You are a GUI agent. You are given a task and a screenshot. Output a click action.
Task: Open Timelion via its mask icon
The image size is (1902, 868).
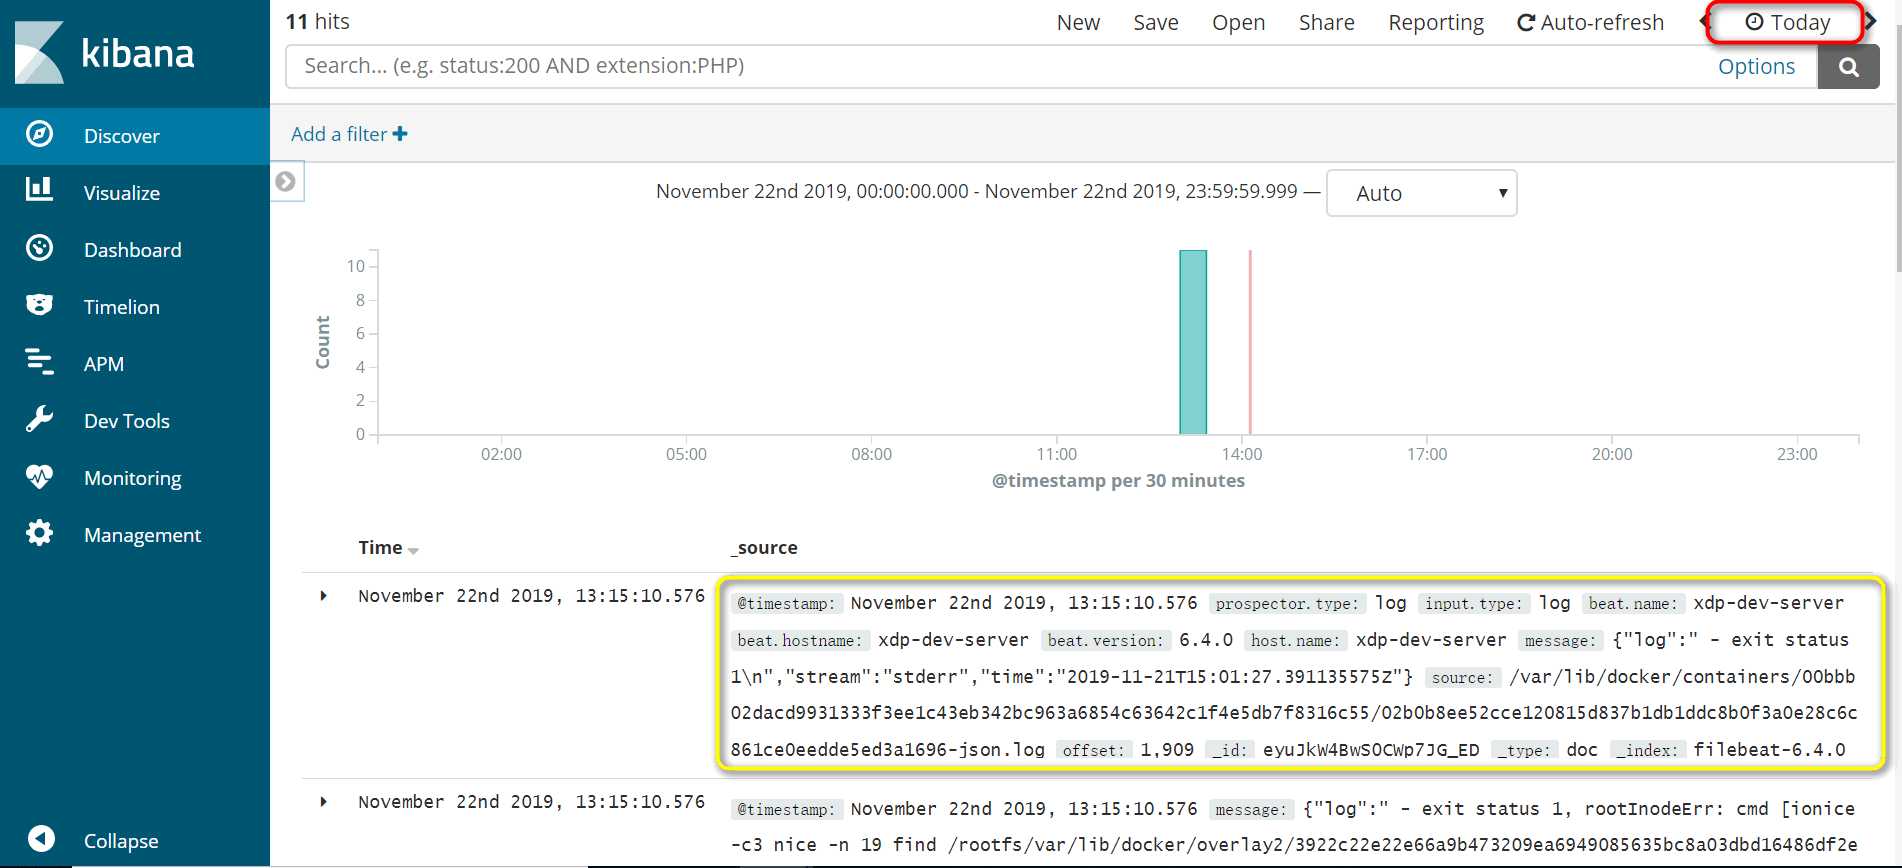coord(39,305)
